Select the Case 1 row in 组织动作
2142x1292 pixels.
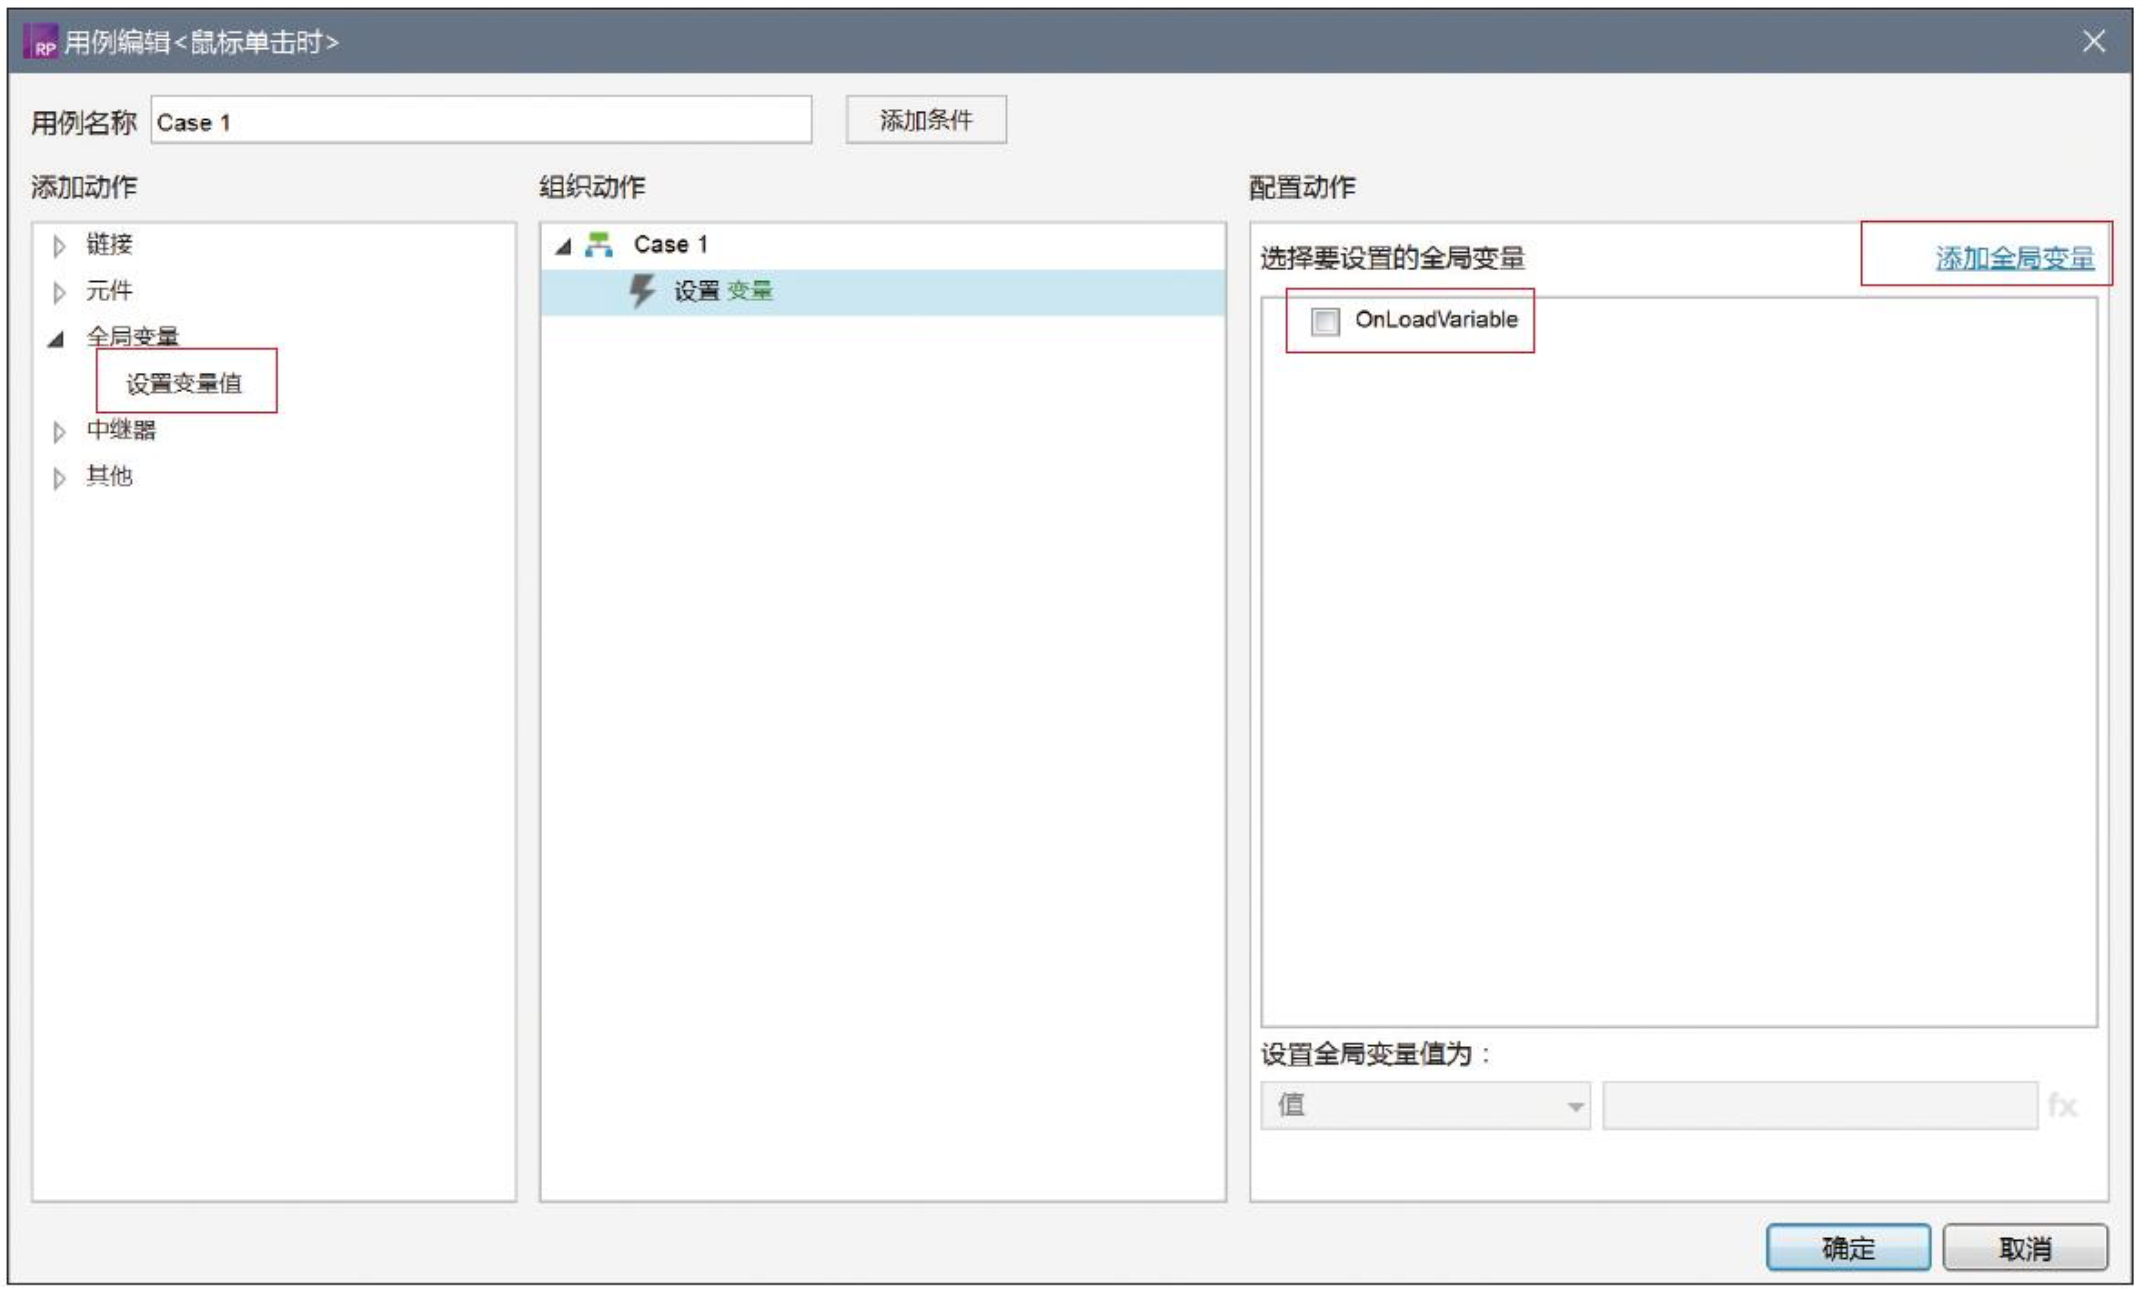[x=883, y=245]
